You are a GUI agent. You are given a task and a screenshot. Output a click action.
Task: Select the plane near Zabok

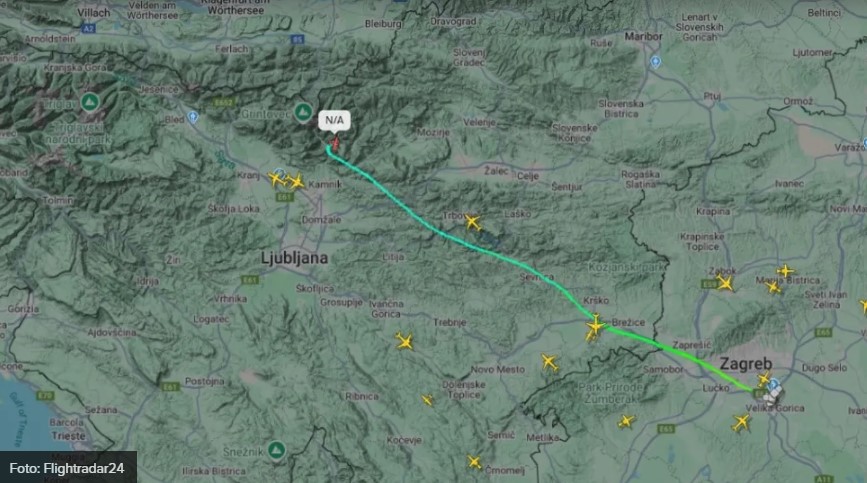725,284
